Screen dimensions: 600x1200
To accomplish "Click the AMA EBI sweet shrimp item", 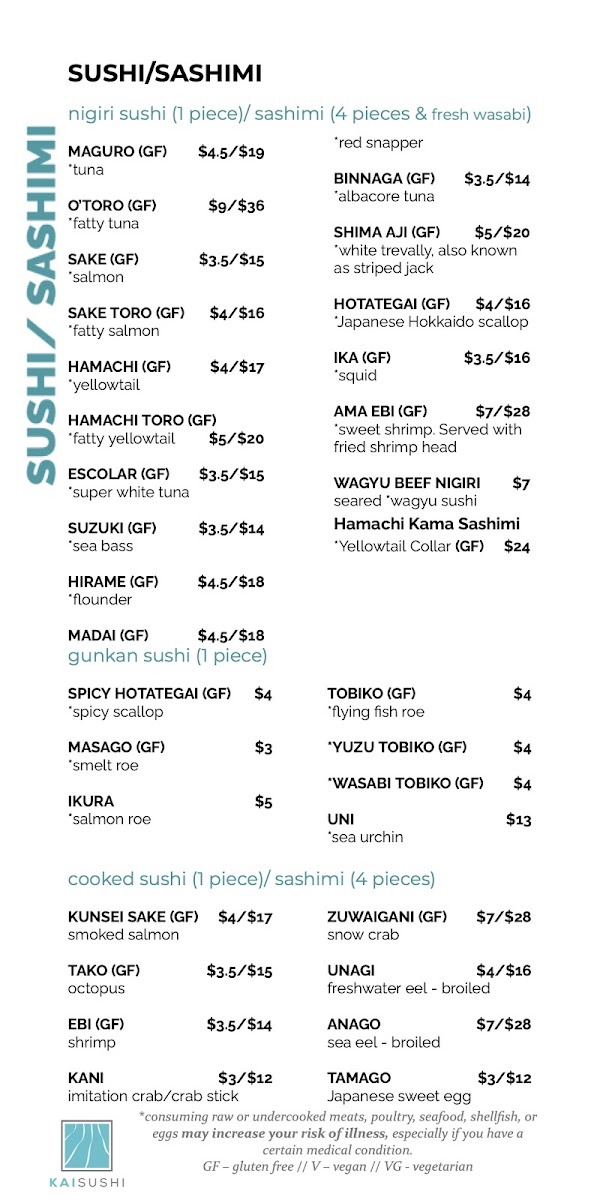I will tap(432, 429).
